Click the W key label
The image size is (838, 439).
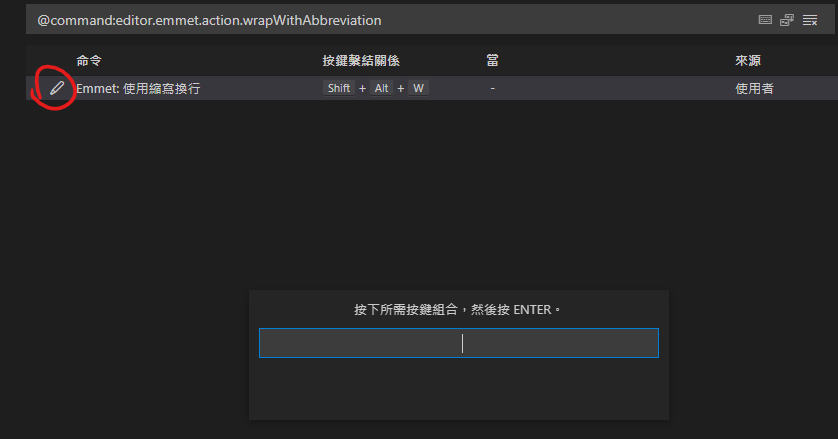[418, 88]
